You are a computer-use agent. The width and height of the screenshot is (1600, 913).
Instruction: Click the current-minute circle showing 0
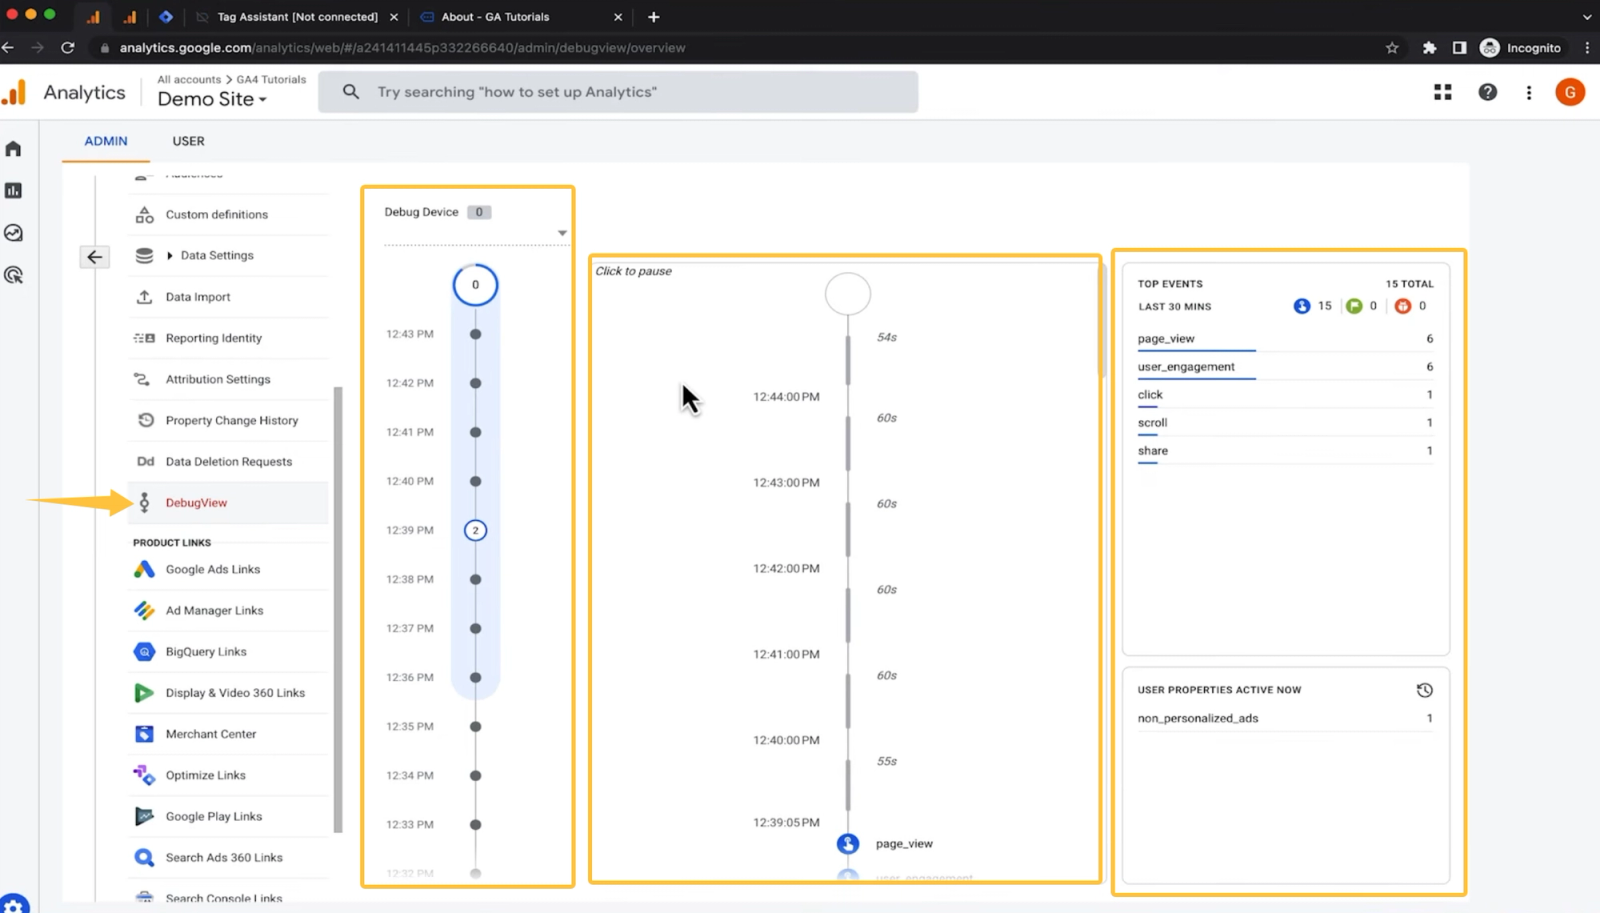click(x=475, y=285)
